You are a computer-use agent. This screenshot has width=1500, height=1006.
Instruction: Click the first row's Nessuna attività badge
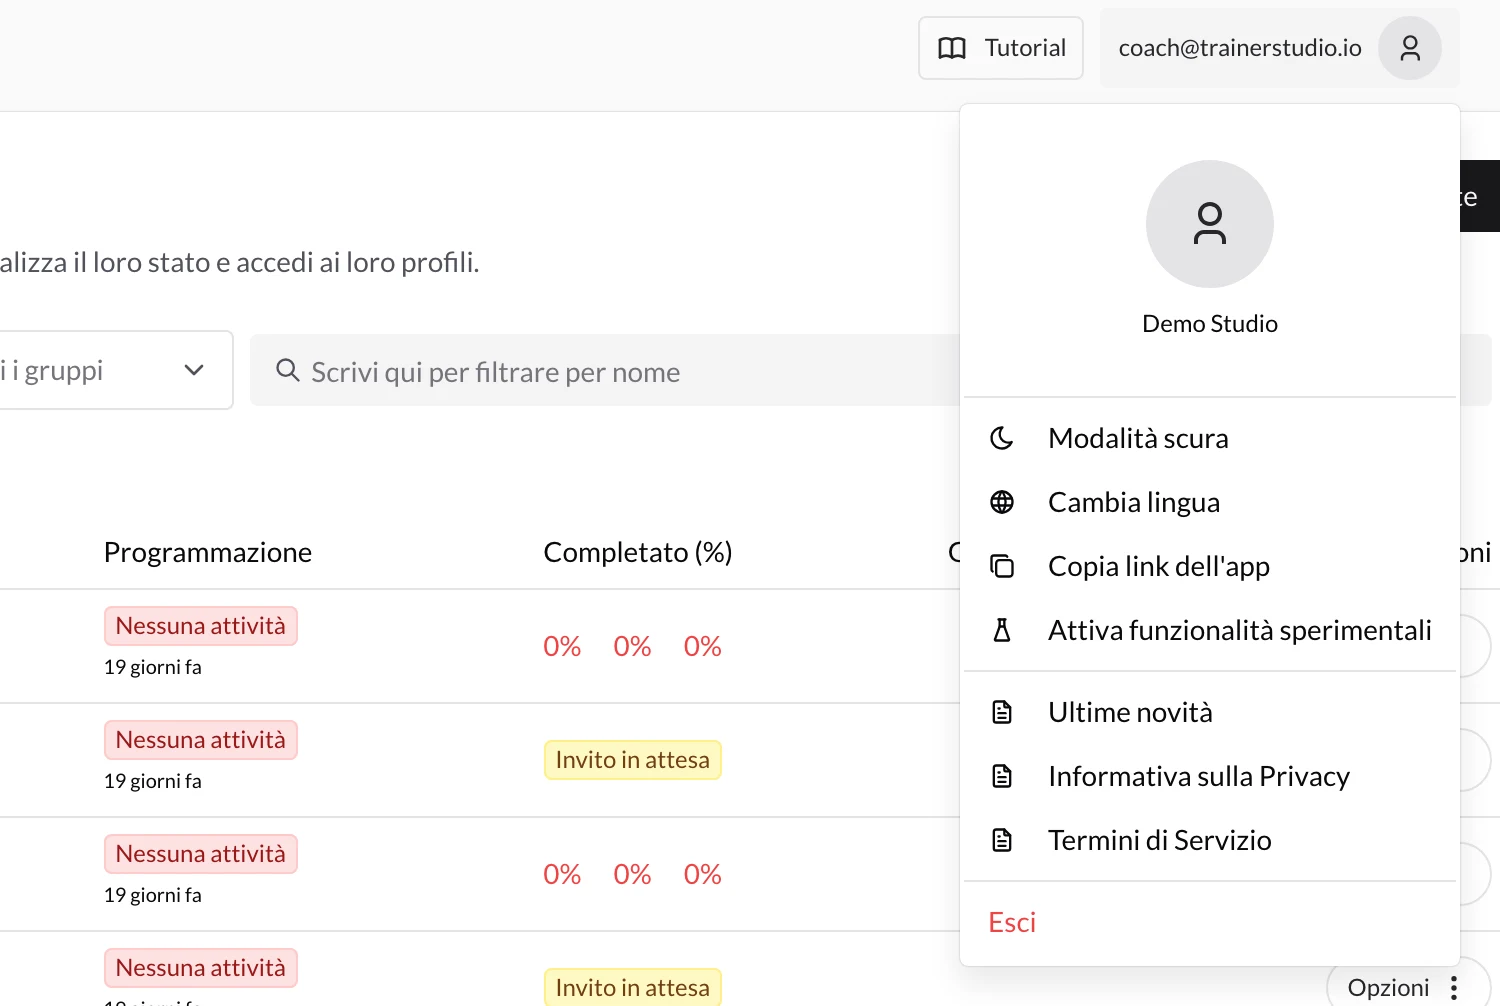click(x=201, y=626)
